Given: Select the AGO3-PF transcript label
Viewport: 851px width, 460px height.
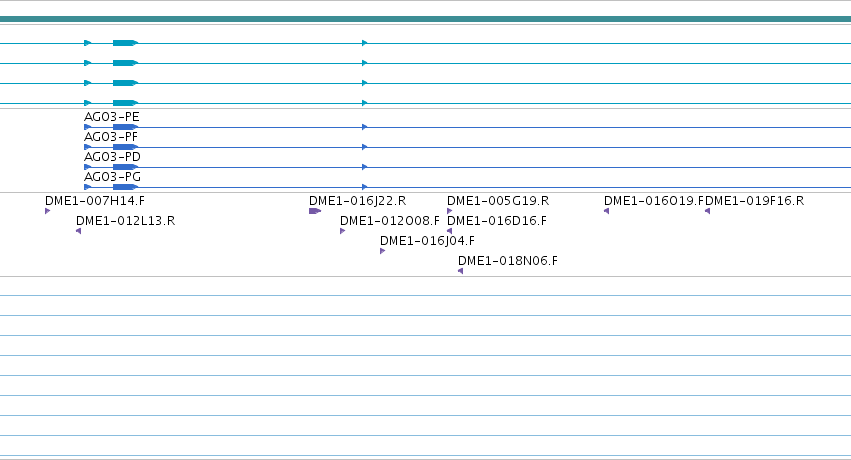Looking at the screenshot, I should coord(111,137).
